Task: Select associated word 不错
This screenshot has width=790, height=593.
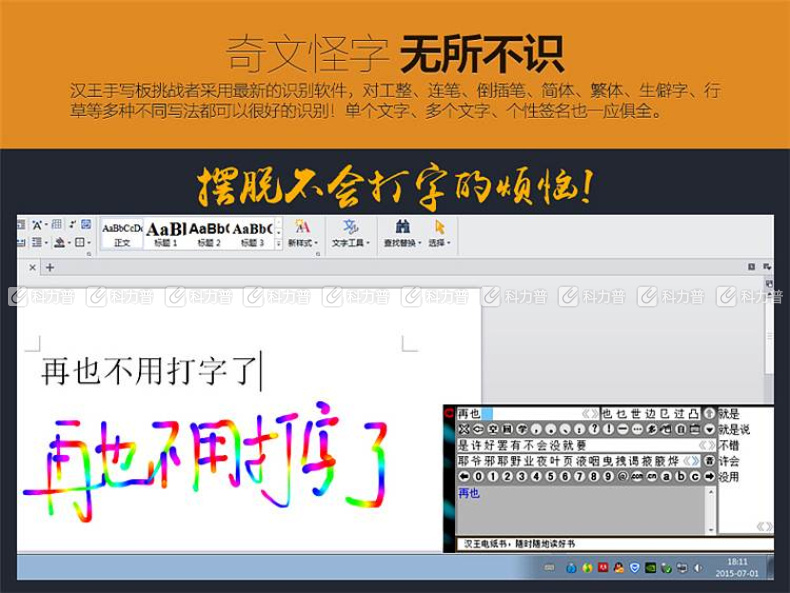Action: (729, 445)
